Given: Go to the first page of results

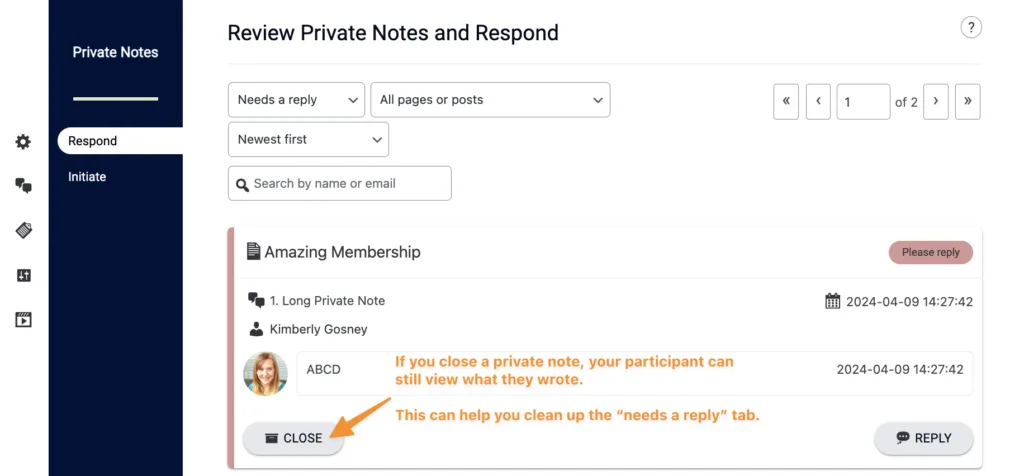Looking at the screenshot, I should pos(786,102).
